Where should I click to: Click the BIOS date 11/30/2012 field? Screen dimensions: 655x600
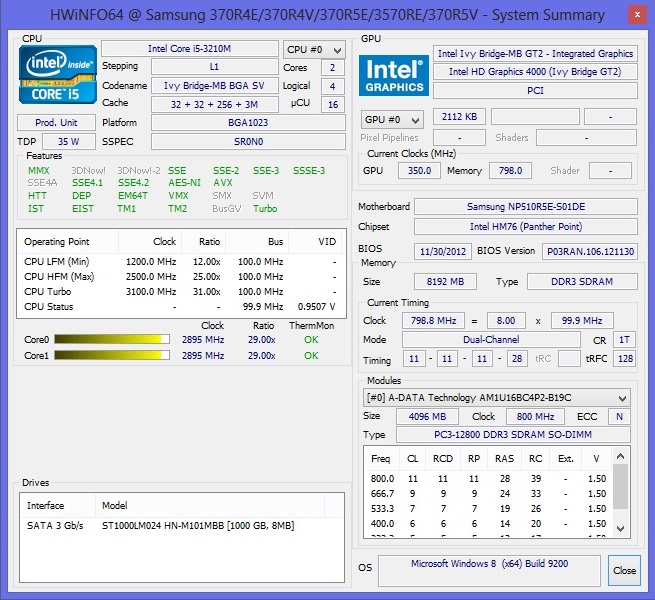click(x=443, y=251)
